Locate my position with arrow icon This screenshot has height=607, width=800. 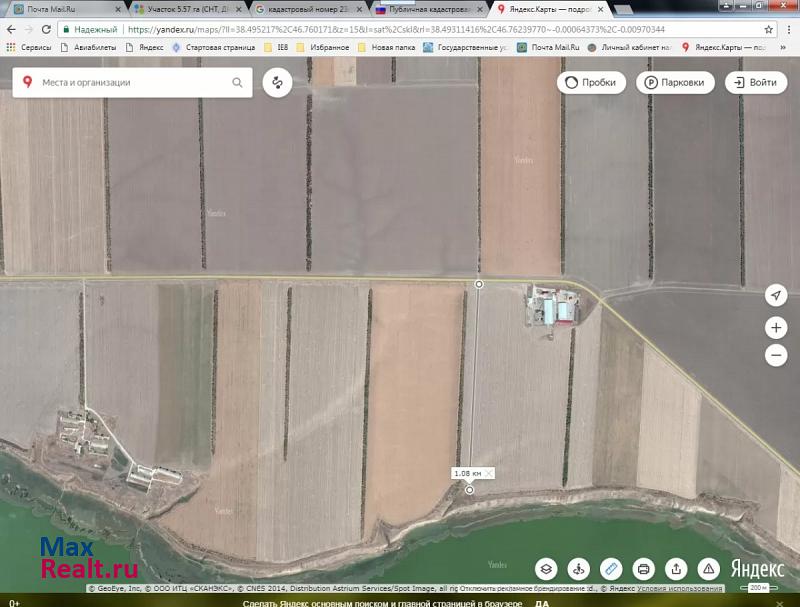776,295
